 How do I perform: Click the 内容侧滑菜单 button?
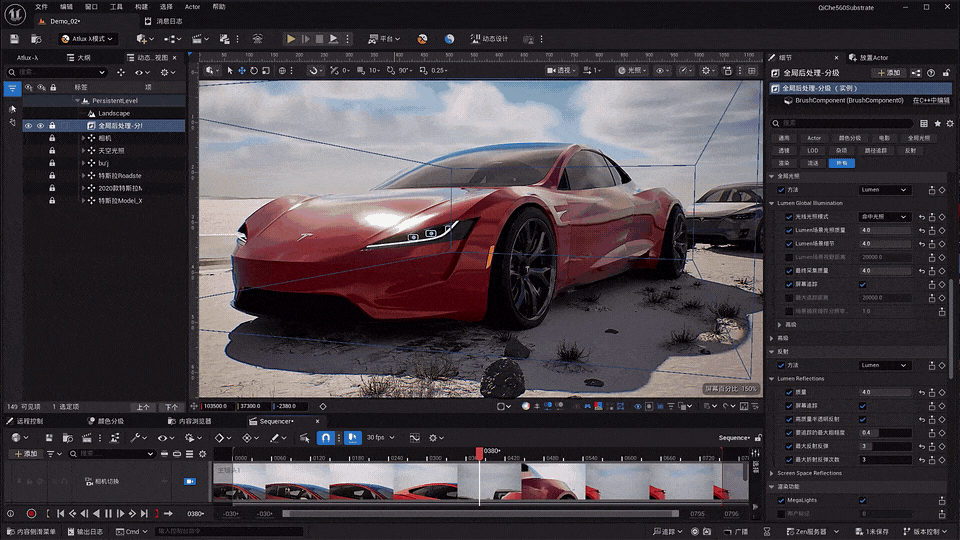click(31, 531)
